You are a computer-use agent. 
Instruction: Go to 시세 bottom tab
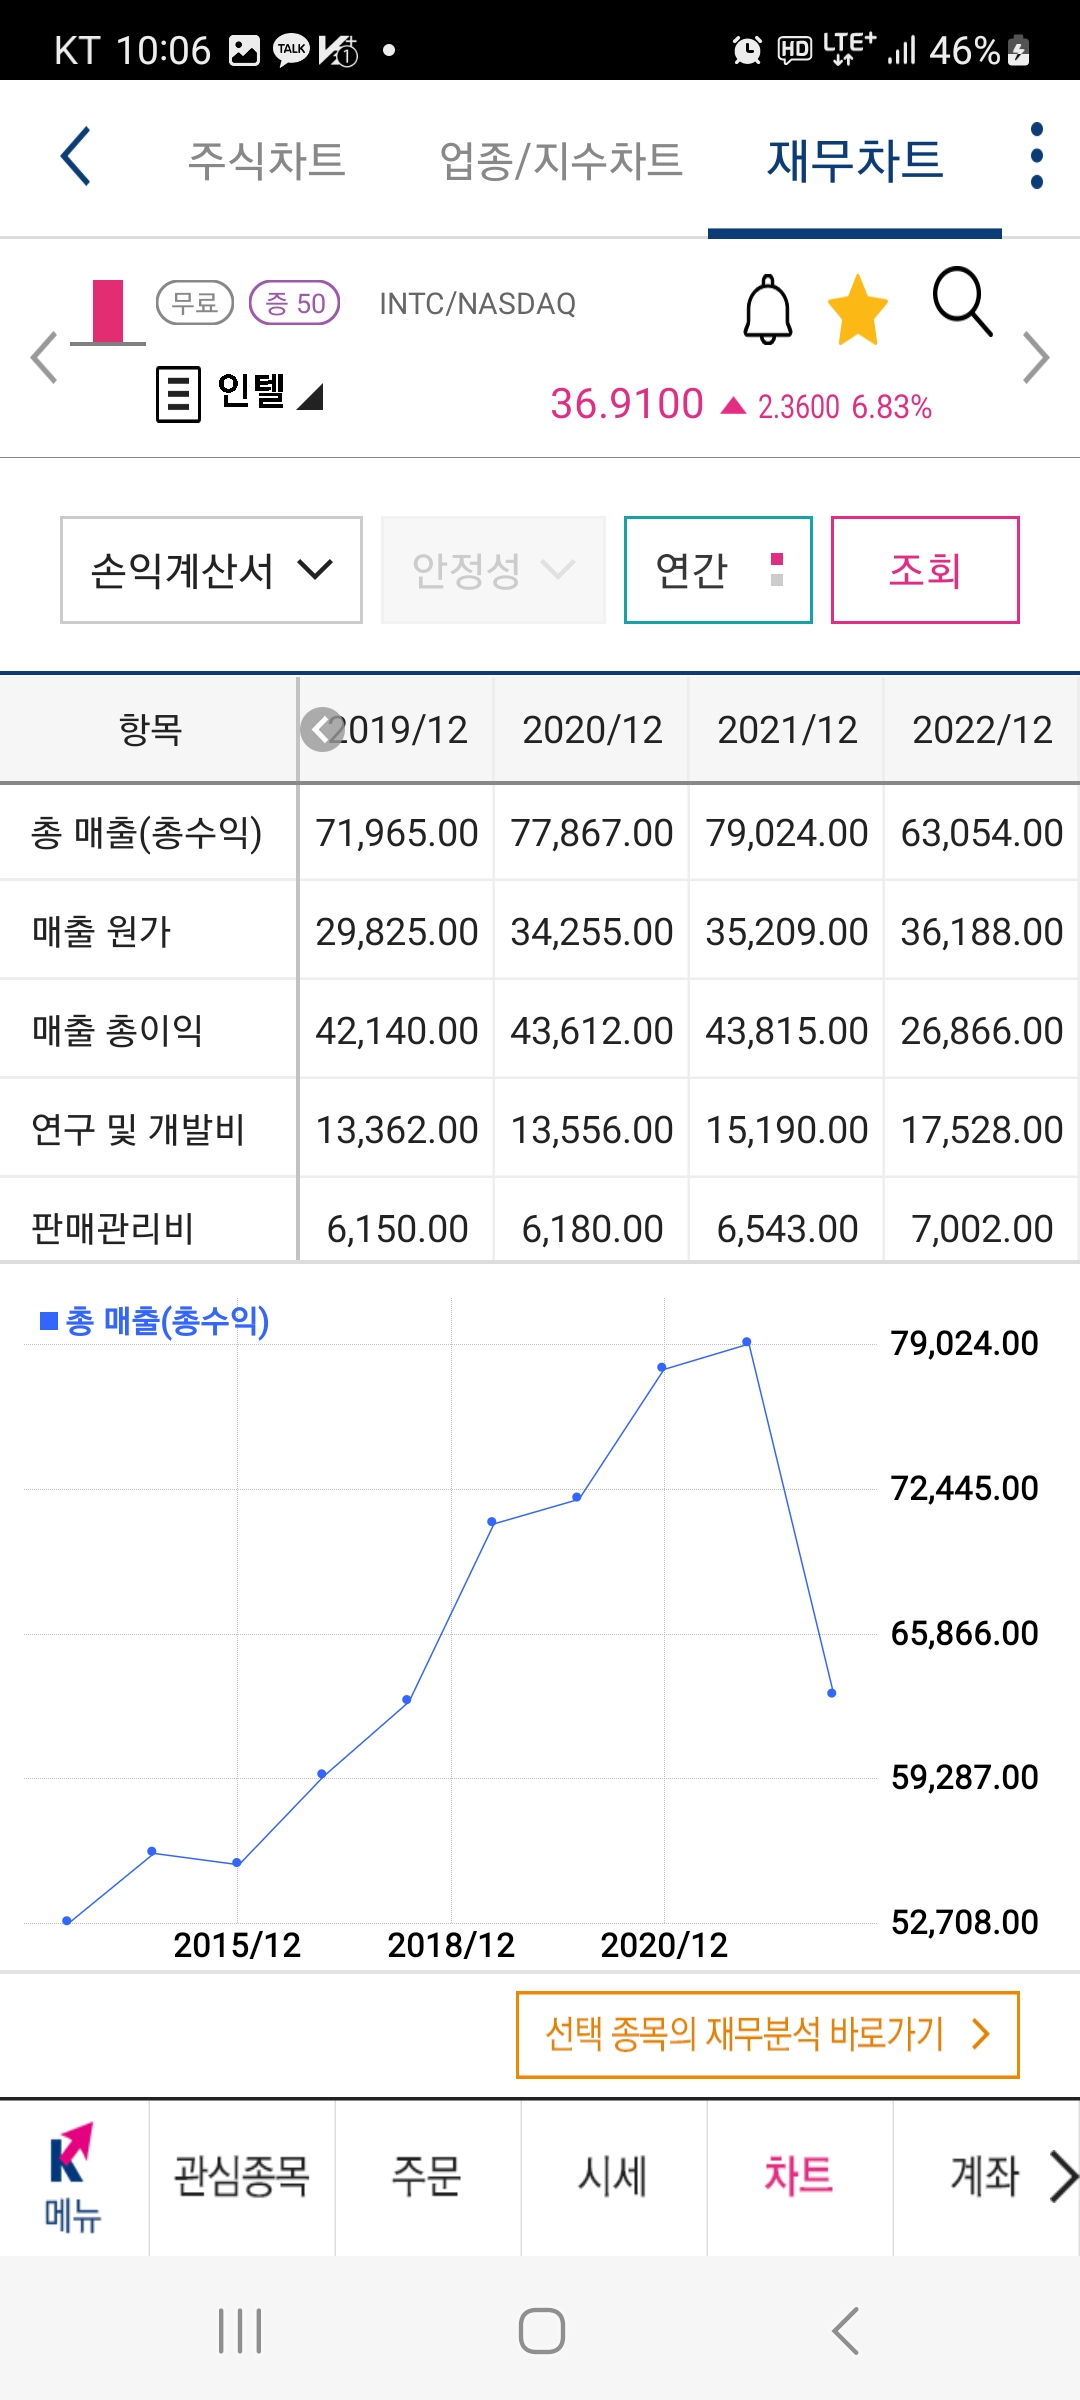tap(613, 2176)
